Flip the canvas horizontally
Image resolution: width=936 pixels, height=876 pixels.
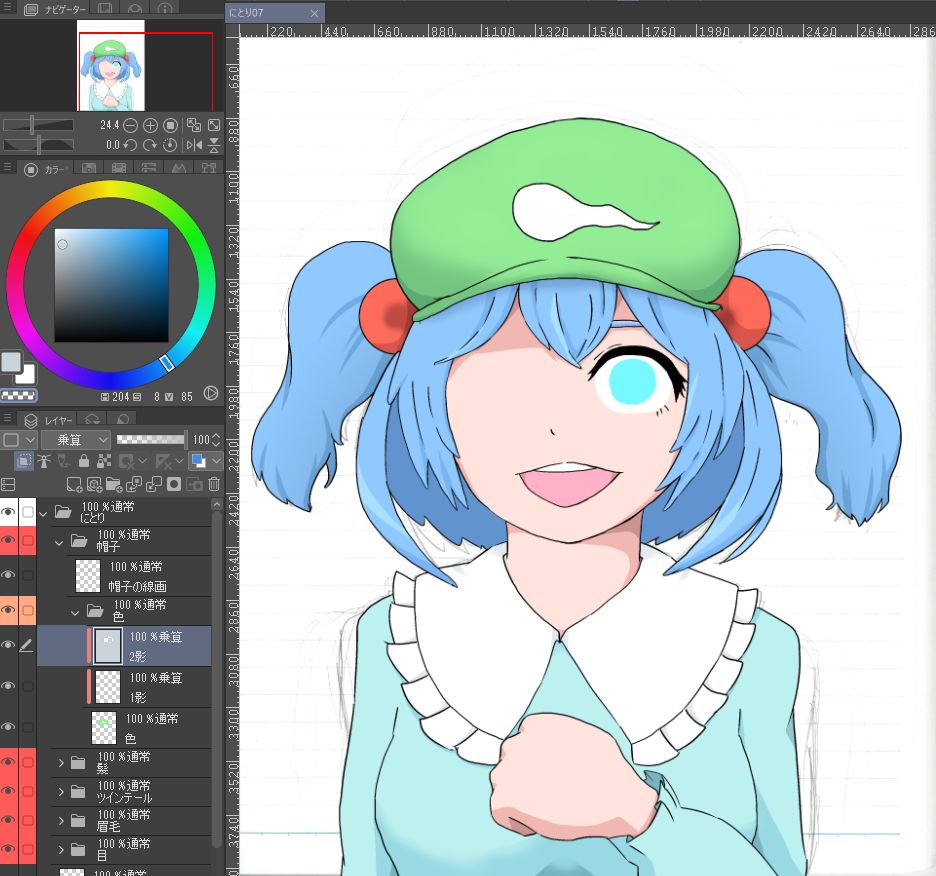point(194,145)
